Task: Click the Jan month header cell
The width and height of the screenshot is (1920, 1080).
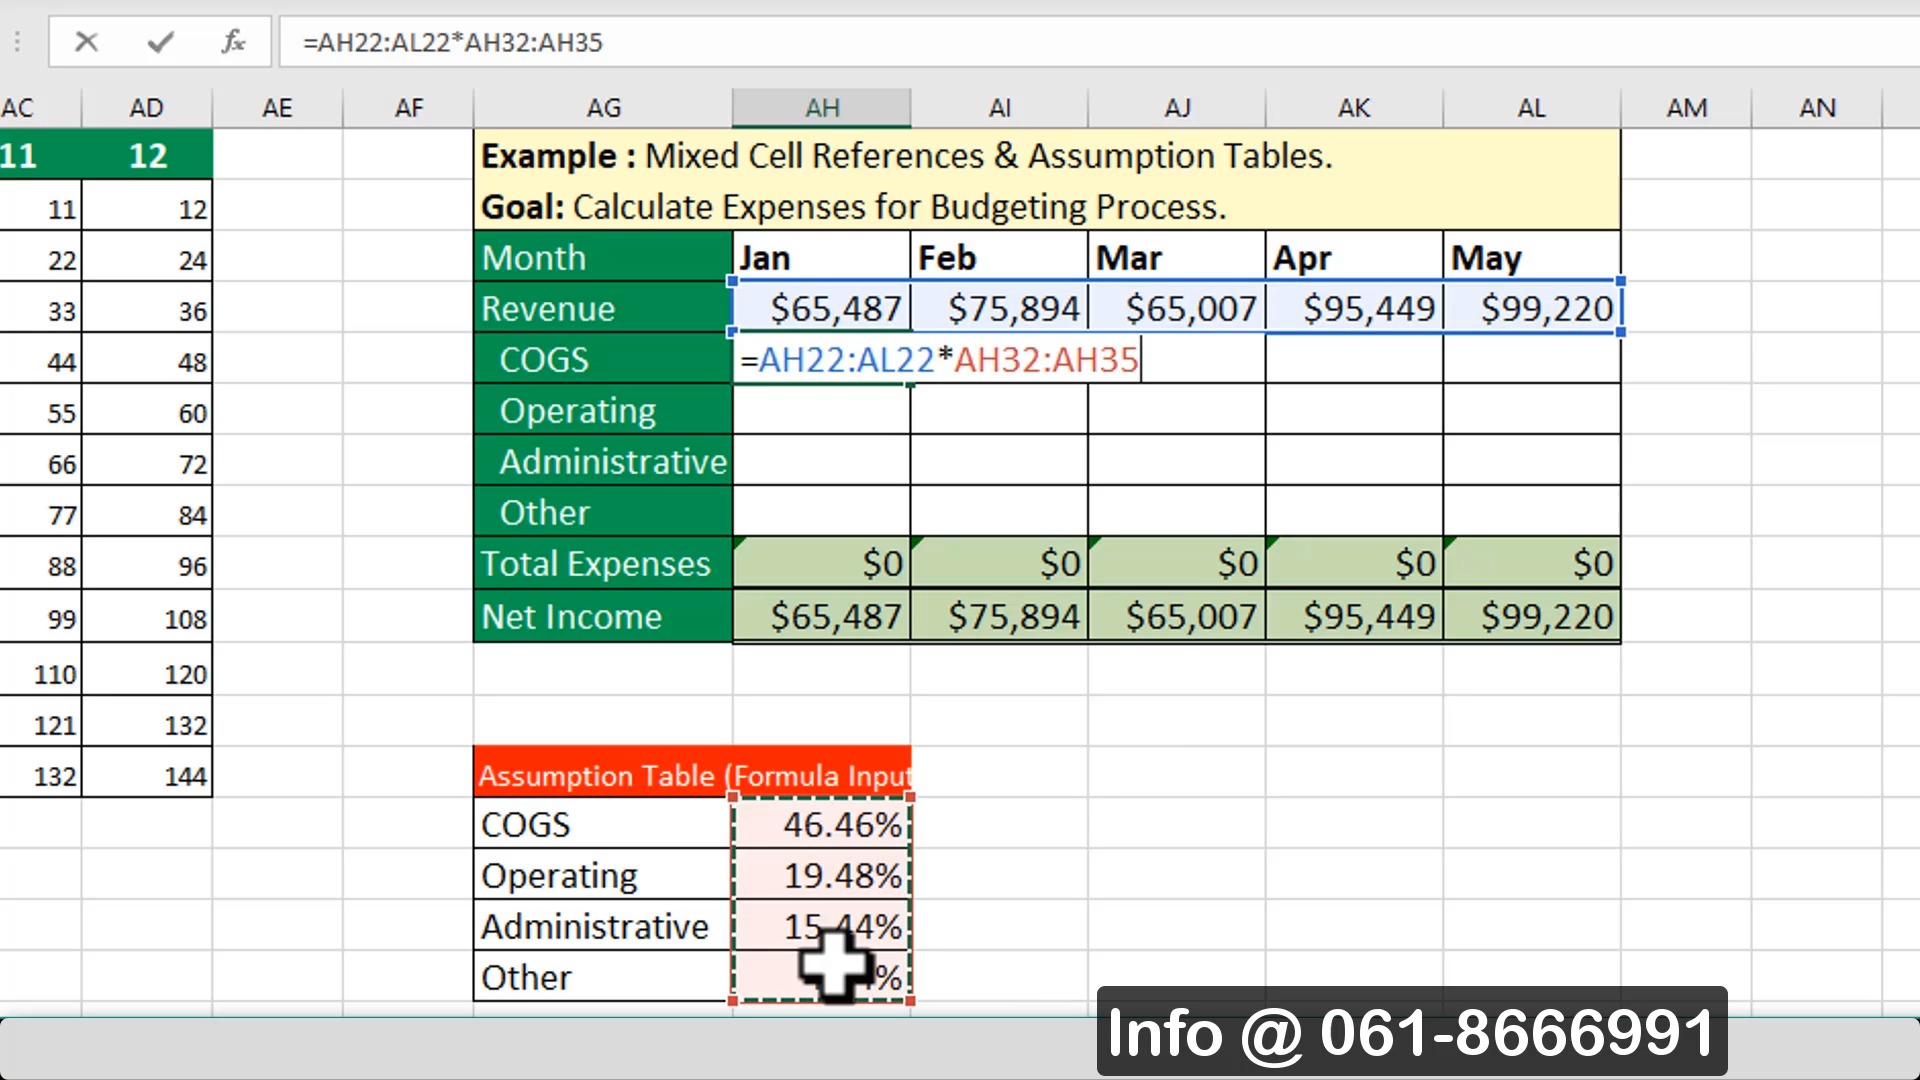Action: click(822, 257)
